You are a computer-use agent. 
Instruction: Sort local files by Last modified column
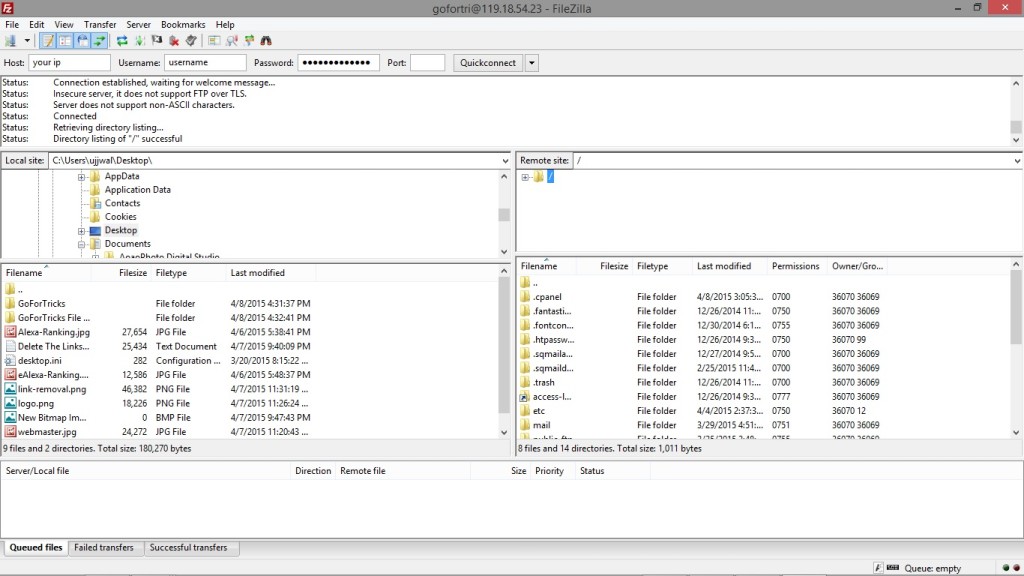270,273
